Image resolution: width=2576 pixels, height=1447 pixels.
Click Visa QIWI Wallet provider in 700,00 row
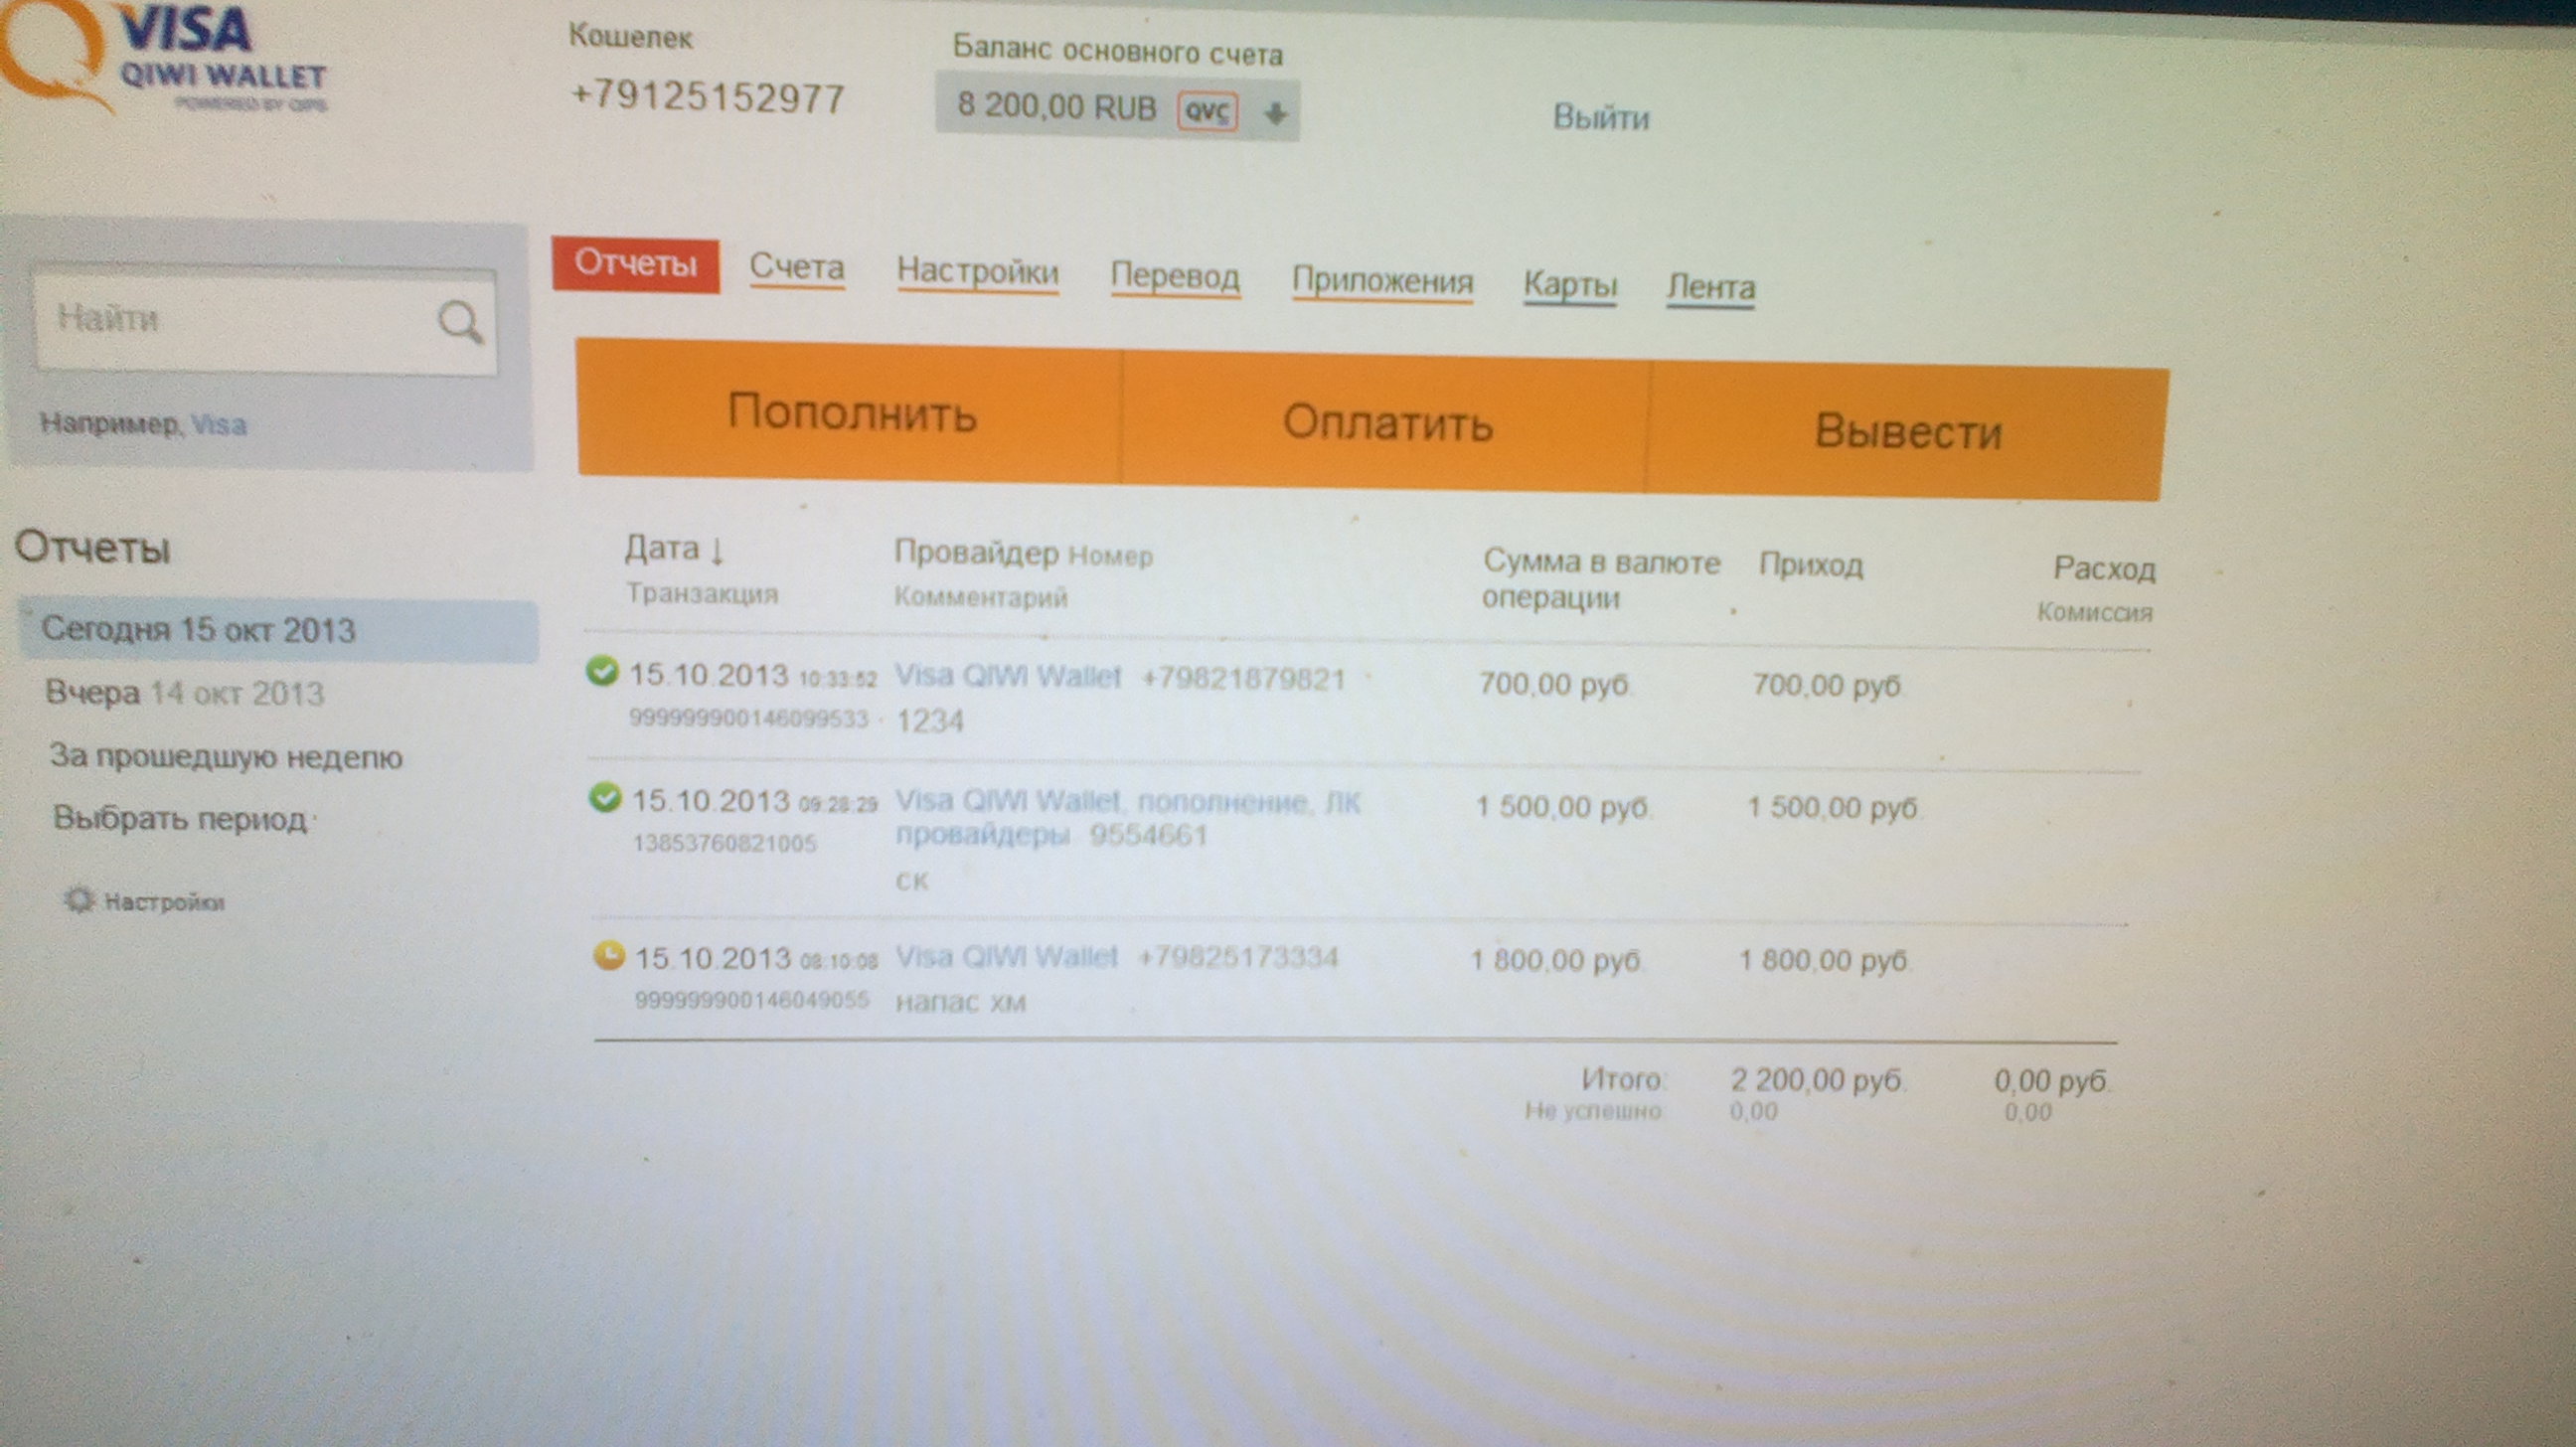click(x=1007, y=677)
